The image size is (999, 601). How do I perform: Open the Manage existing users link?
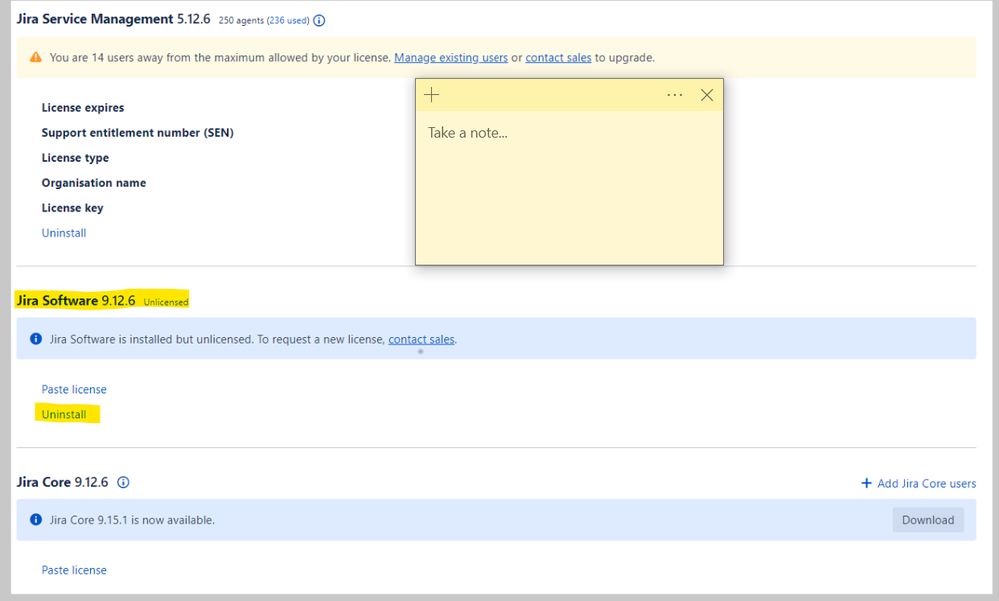(450, 57)
